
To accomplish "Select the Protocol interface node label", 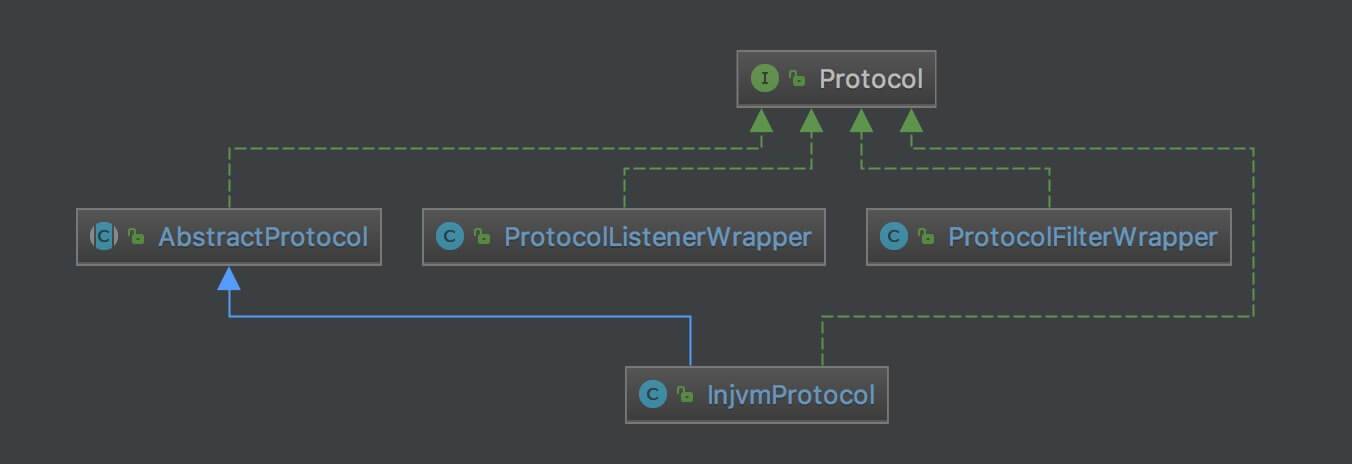I will (x=870, y=79).
